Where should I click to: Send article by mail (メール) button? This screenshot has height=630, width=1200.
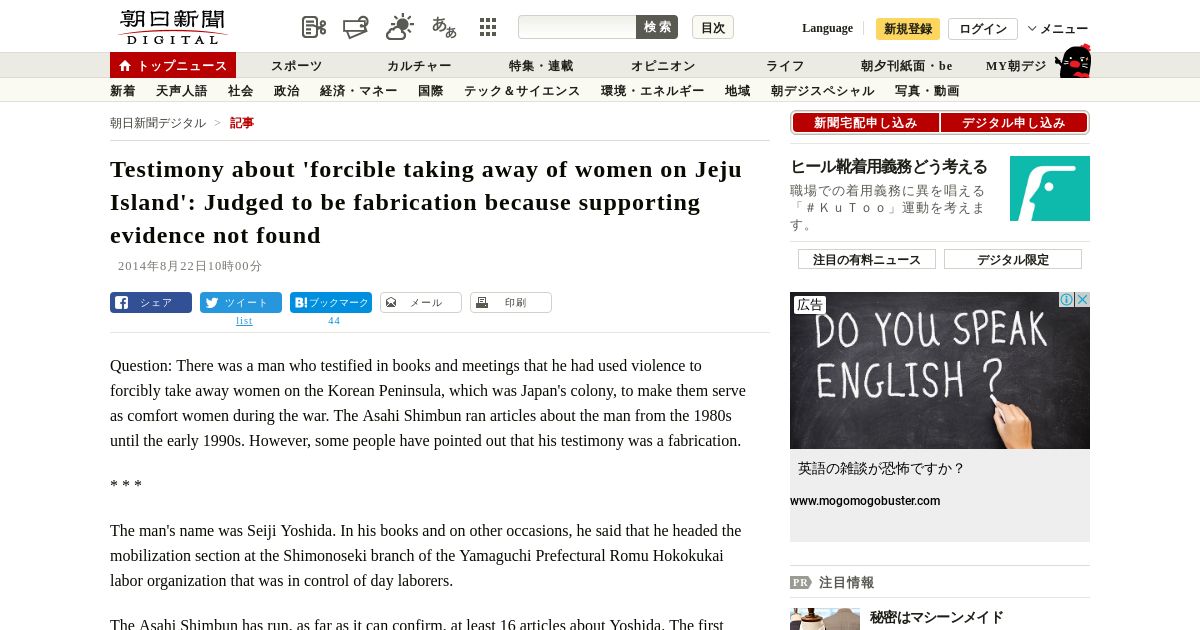click(421, 303)
